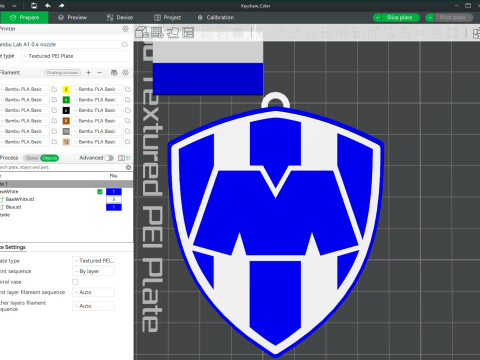
Task: Change Blue.stl blue filament cell
Action: pyautogui.click(x=114, y=207)
